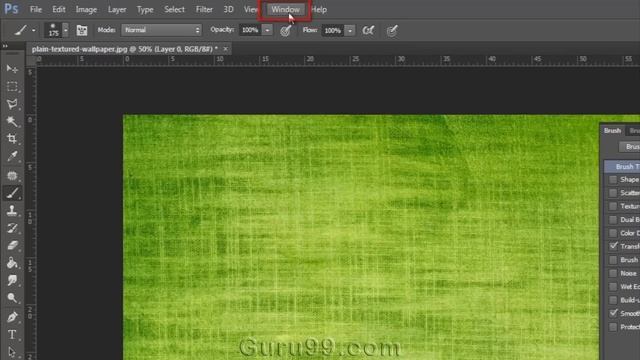Open the File menu
Image resolution: width=640 pixels, height=360 pixels.
[36, 9]
